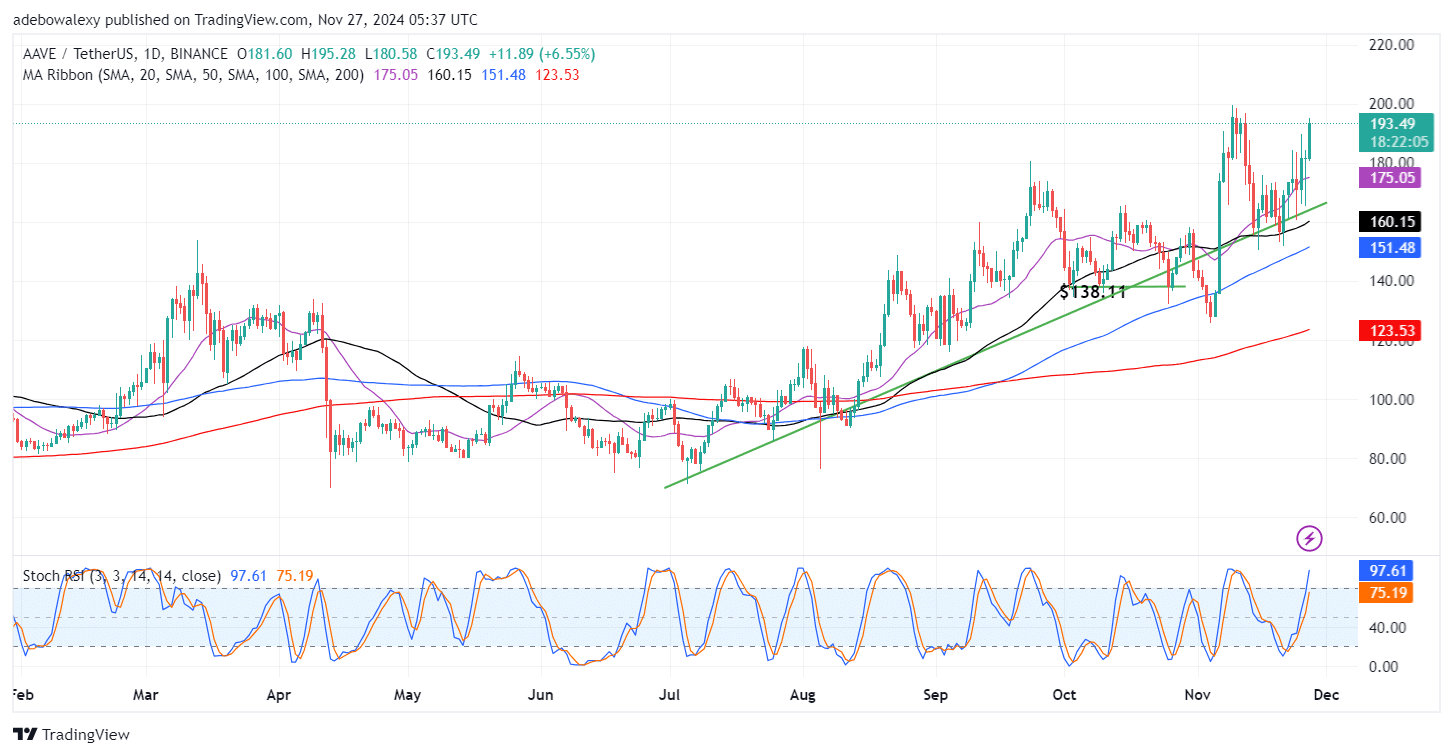Click the Apr label on time axis
This screenshot has width=1453, height=756.
(x=280, y=693)
